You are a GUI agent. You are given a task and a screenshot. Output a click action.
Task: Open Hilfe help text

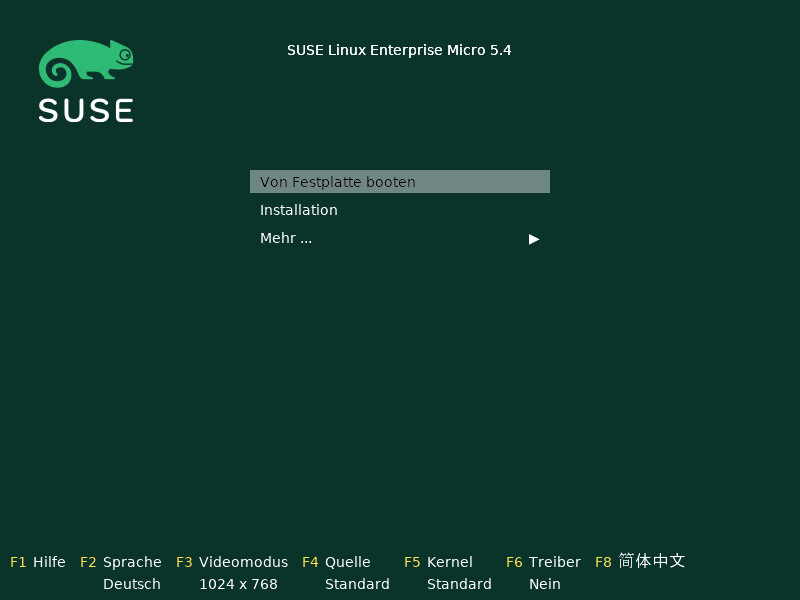tap(49, 562)
